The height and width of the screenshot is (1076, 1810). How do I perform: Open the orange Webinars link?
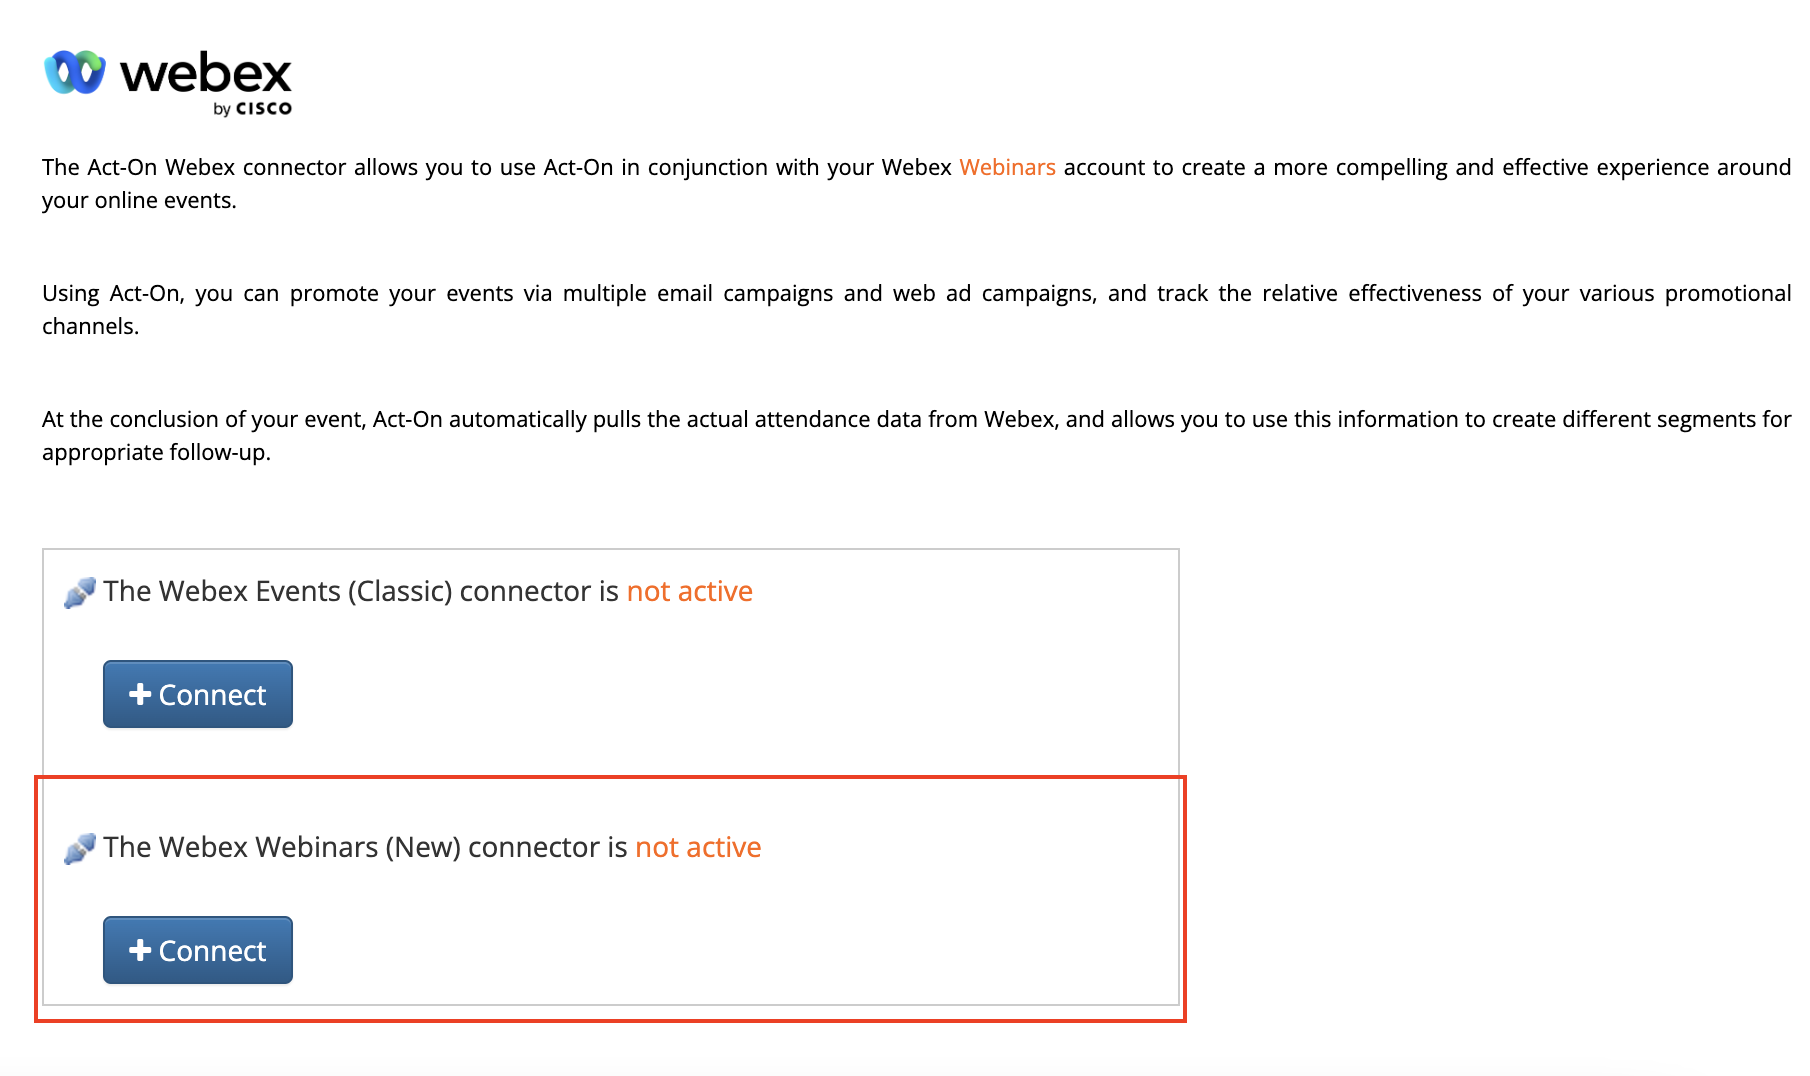[x=1007, y=167]
